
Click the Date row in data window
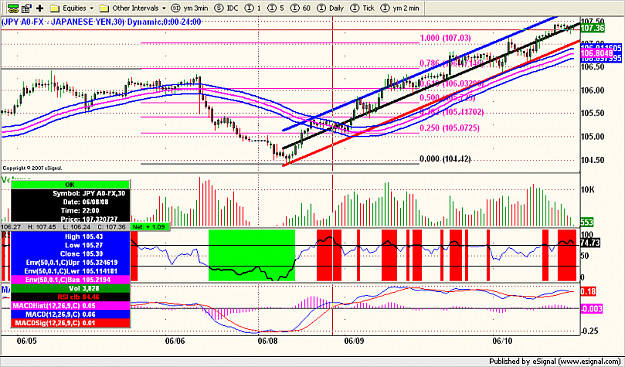[x=70, y=202]
